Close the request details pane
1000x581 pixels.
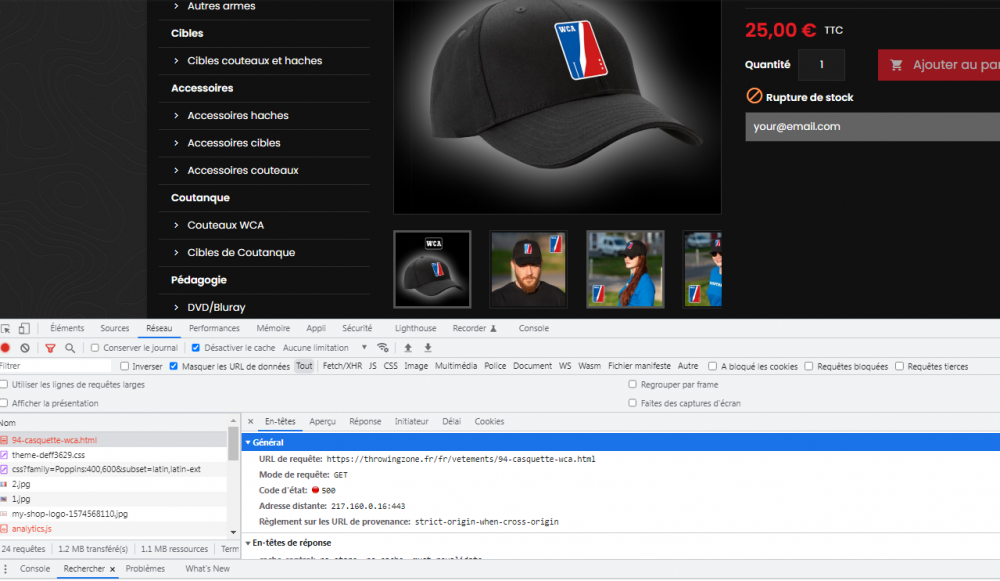[251, 422]
